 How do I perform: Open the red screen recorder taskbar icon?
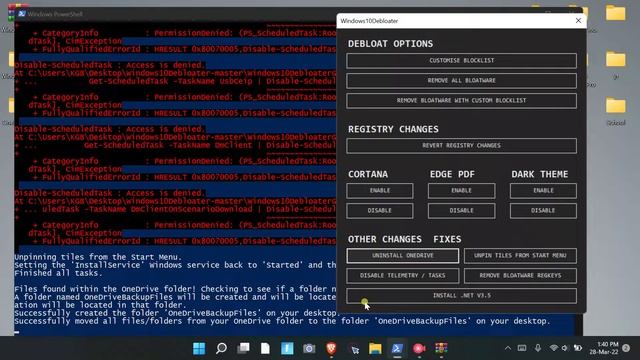click(x=419, y=348)
